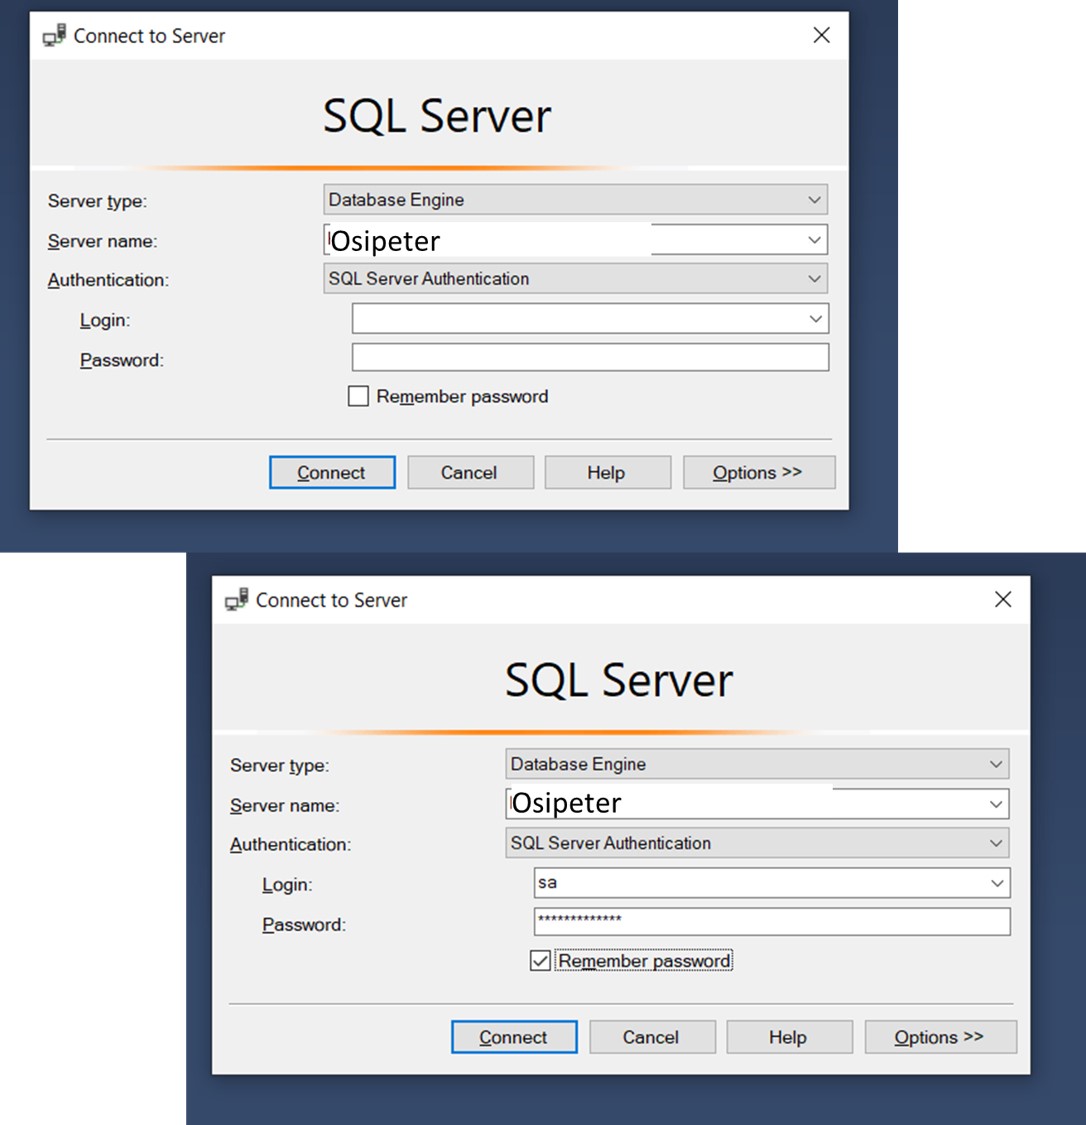This screenshot has height=1125, width=1086.
Task: Close the lower Connect to Server dialog
Action: tap(1003, 599)
